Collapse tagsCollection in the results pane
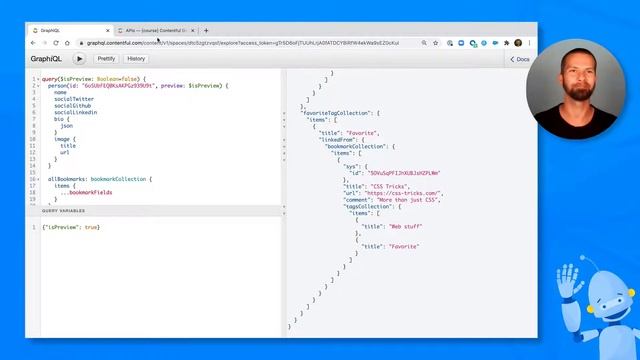This screenshot has height=360, width=640. (284, 207)
